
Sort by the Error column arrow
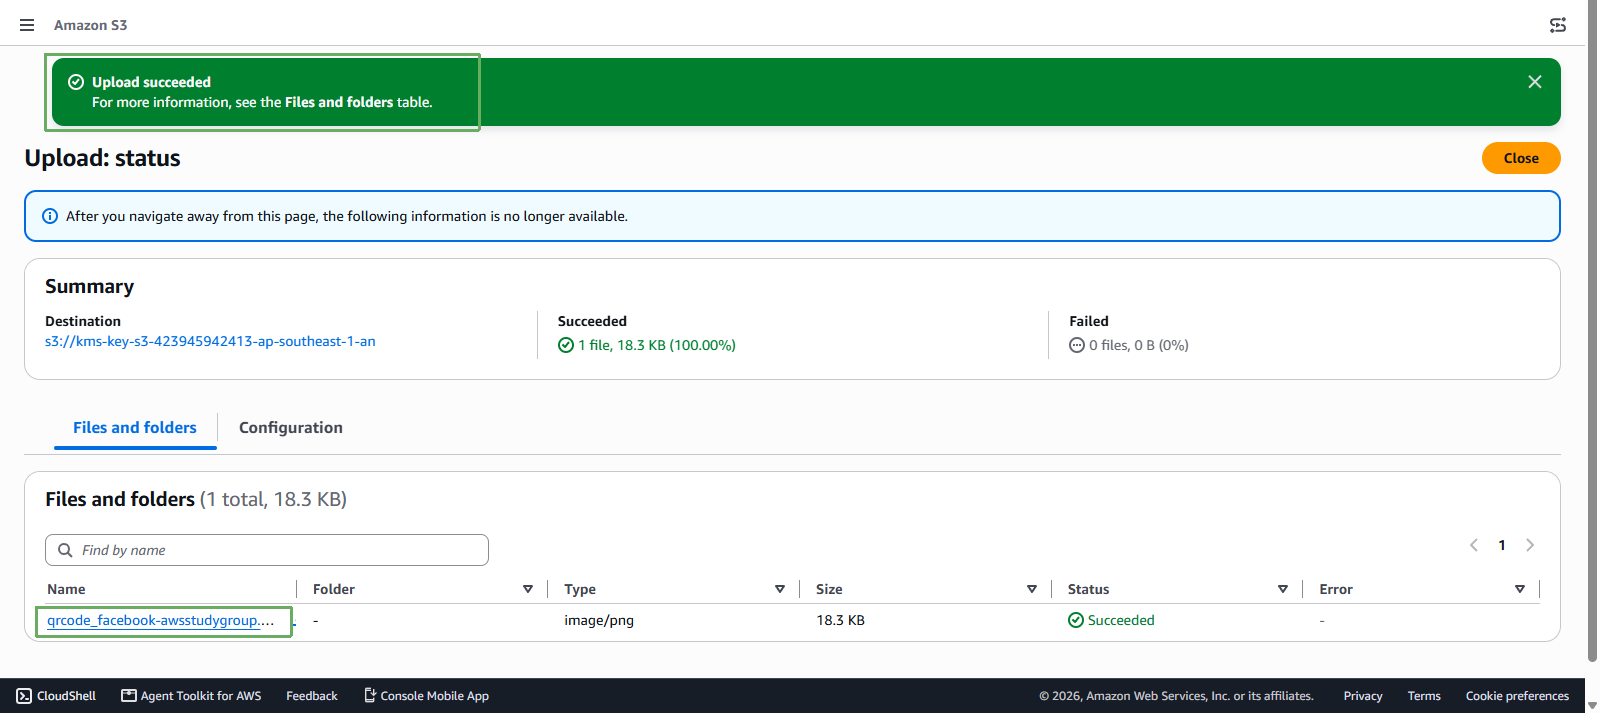[x=1520, y=589]
